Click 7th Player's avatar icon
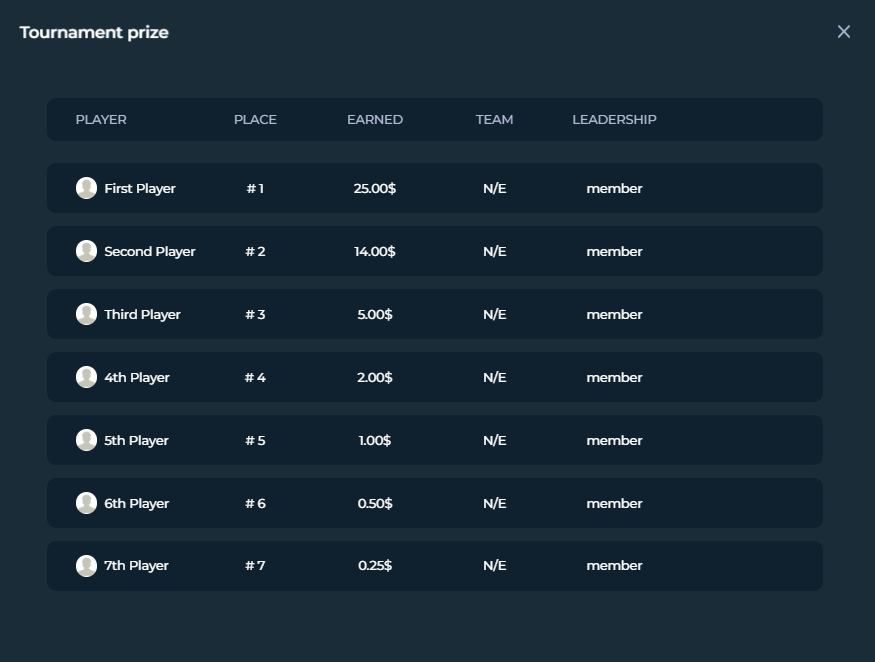Screen dimensions: 875x662 tap(86, 566)
